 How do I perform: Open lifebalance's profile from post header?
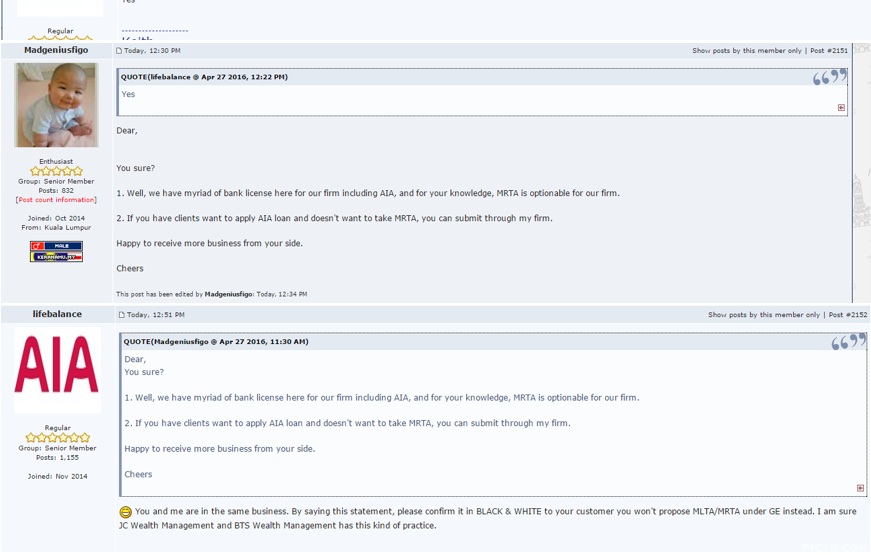coord(57,314)
